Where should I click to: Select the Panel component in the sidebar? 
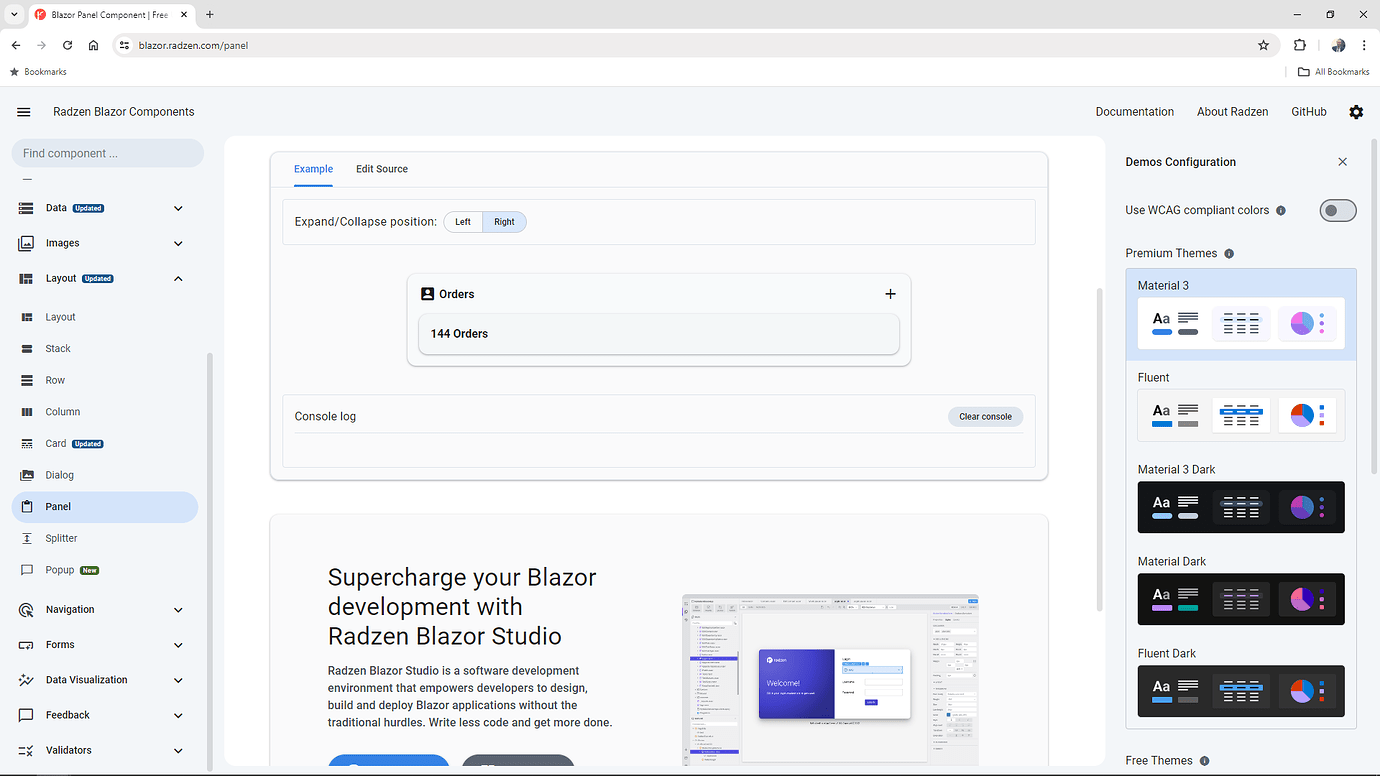(x=60, y=506)
